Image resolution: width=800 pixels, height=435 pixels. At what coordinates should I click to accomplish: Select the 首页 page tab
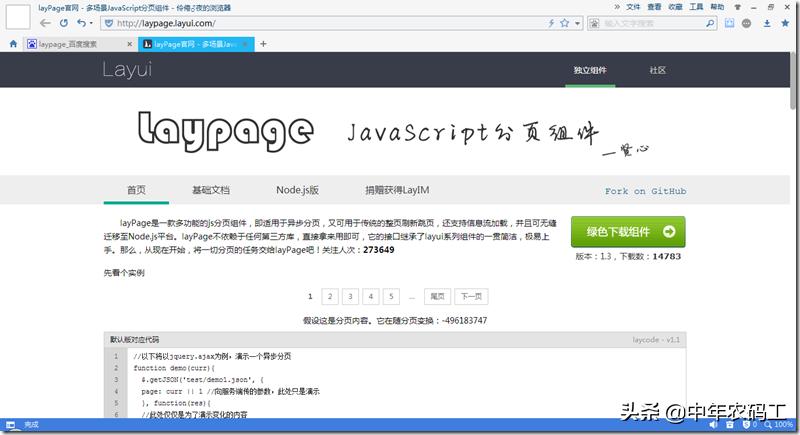coord(136,190)
